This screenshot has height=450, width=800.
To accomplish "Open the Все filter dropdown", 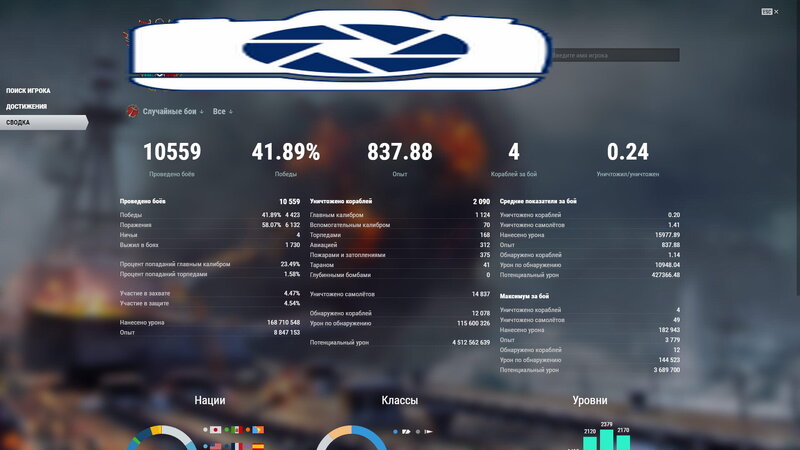I will point(222,111).
